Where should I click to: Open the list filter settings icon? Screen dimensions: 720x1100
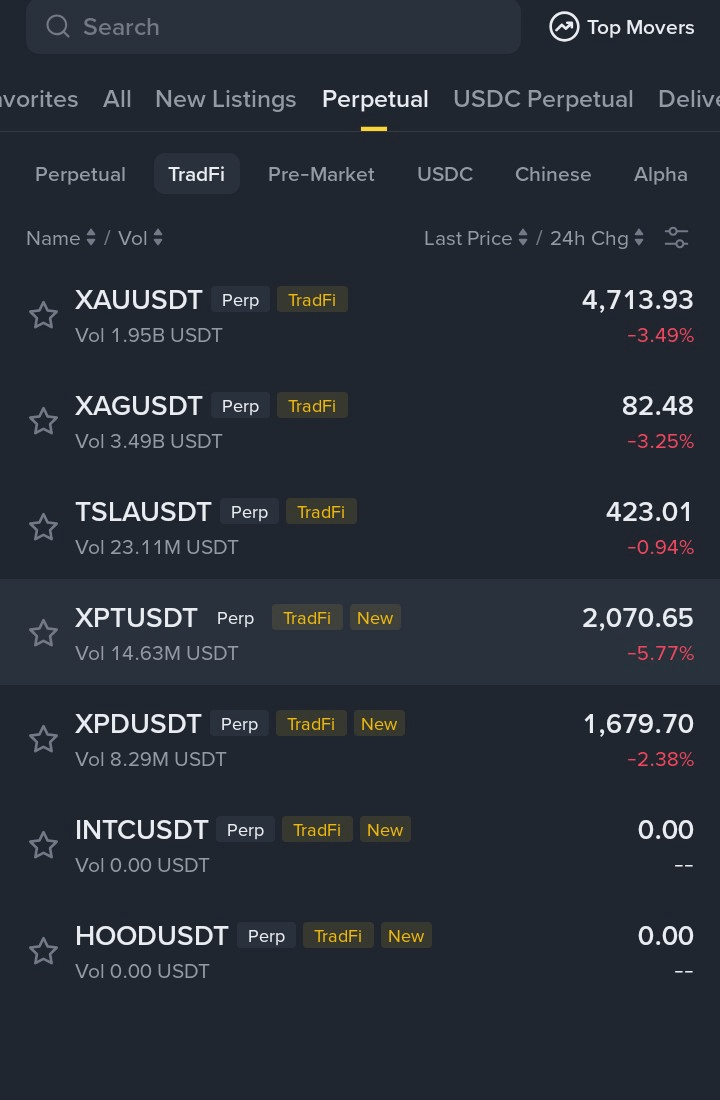click(676, 238)
